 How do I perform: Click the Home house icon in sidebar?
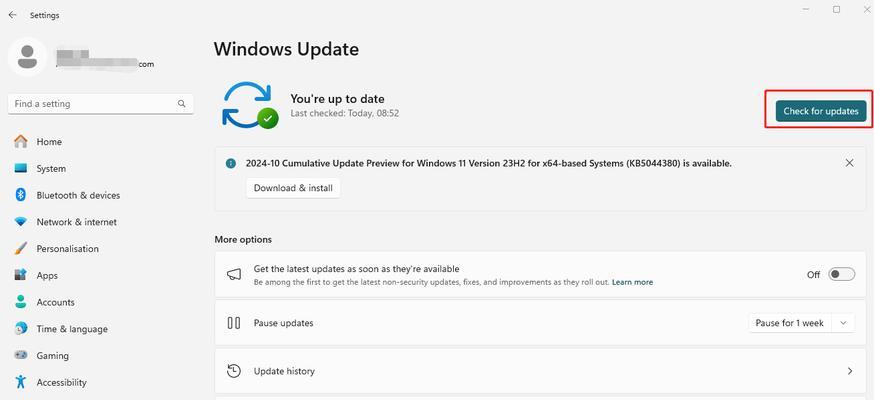pyautogui.click(x=21, y=142)
